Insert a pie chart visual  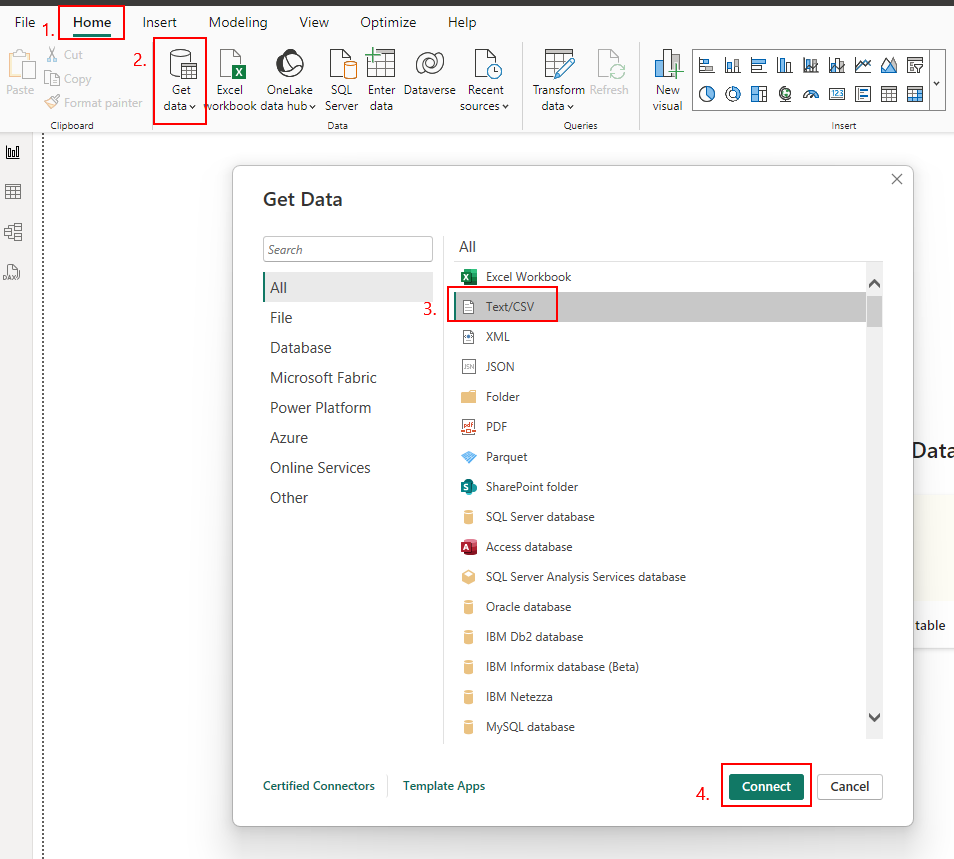pyautogui.click(x=706, y=94)
